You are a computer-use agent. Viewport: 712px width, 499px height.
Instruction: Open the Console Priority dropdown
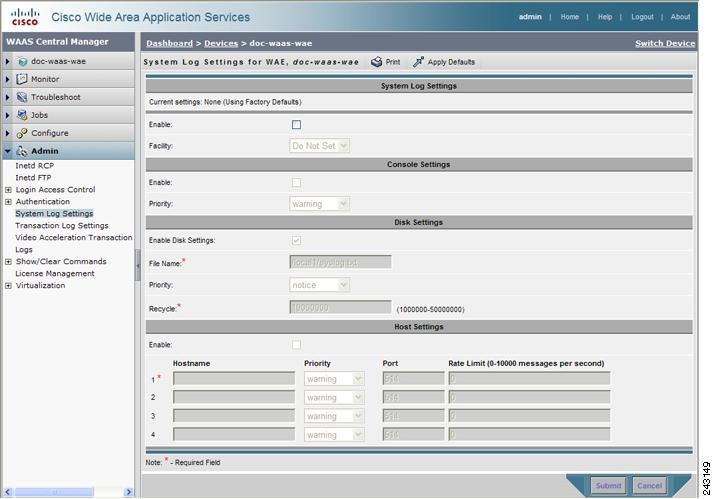click(319, 204)
